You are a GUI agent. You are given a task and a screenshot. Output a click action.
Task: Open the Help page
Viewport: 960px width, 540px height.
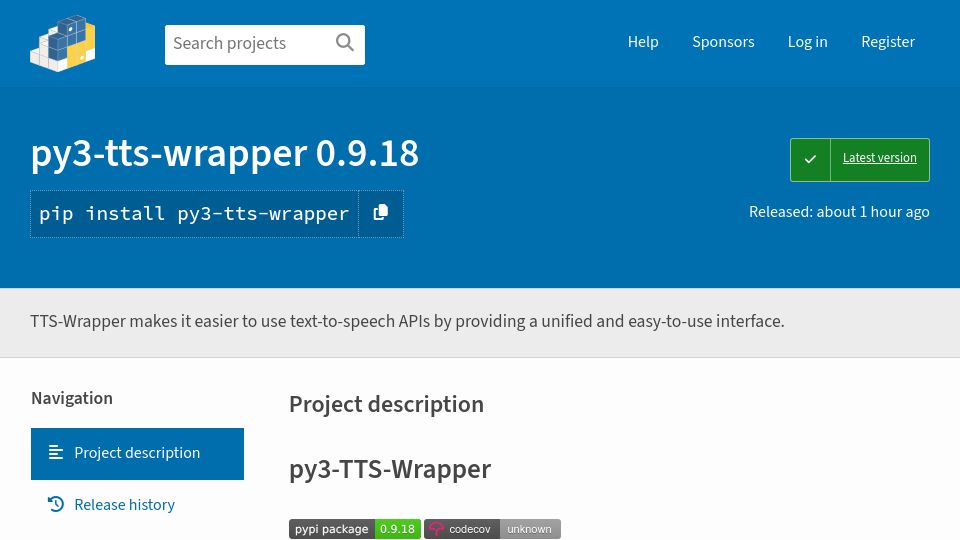point(643,42)
